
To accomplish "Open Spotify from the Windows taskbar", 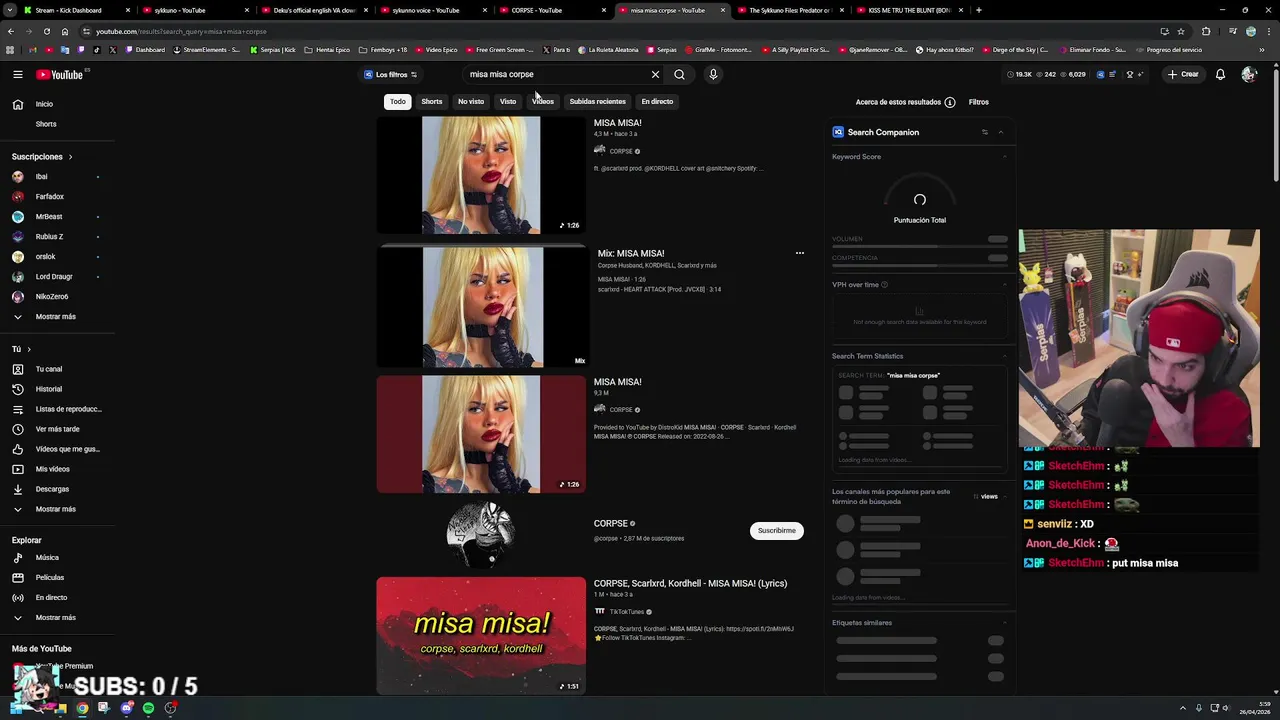I will click(x=148, y=708).
